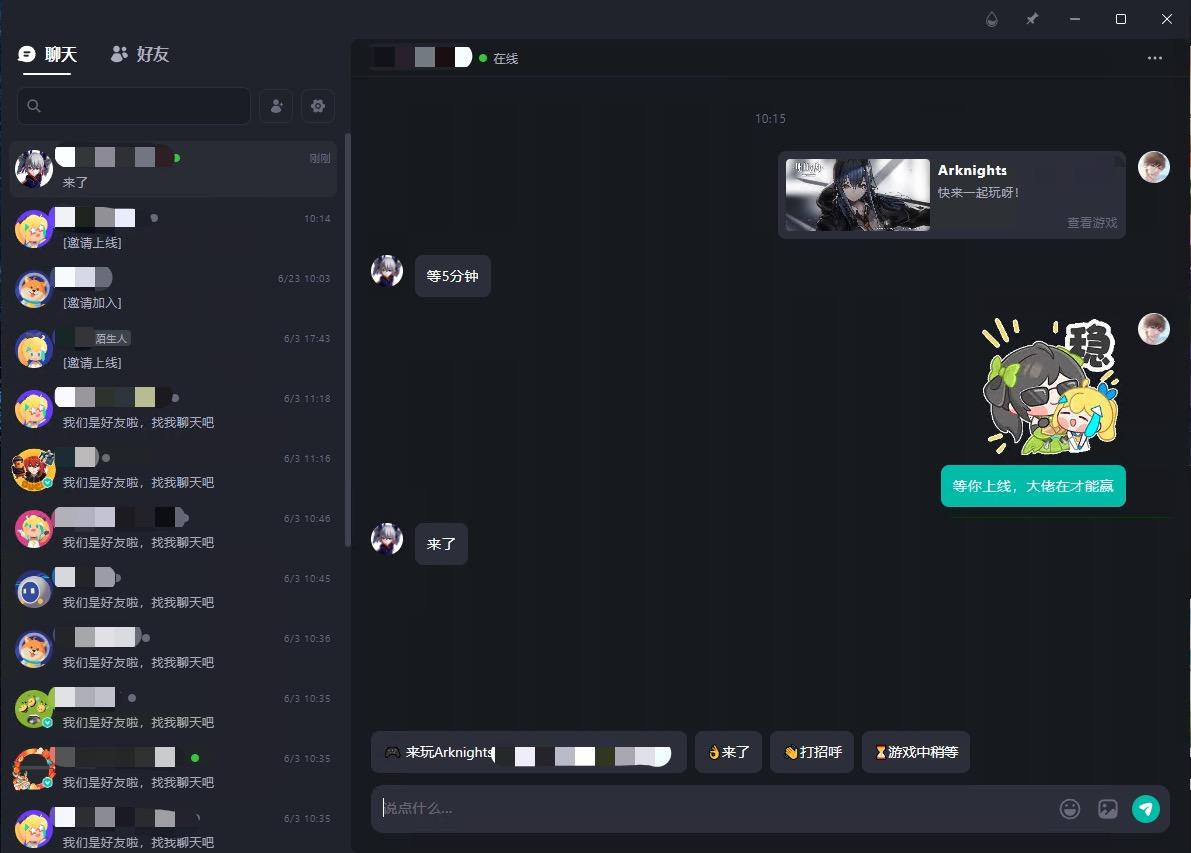The image size is (1191, 853).
Task: Click avatar of 6/3 11:16 conversation
Action: [x=33, y=469]
